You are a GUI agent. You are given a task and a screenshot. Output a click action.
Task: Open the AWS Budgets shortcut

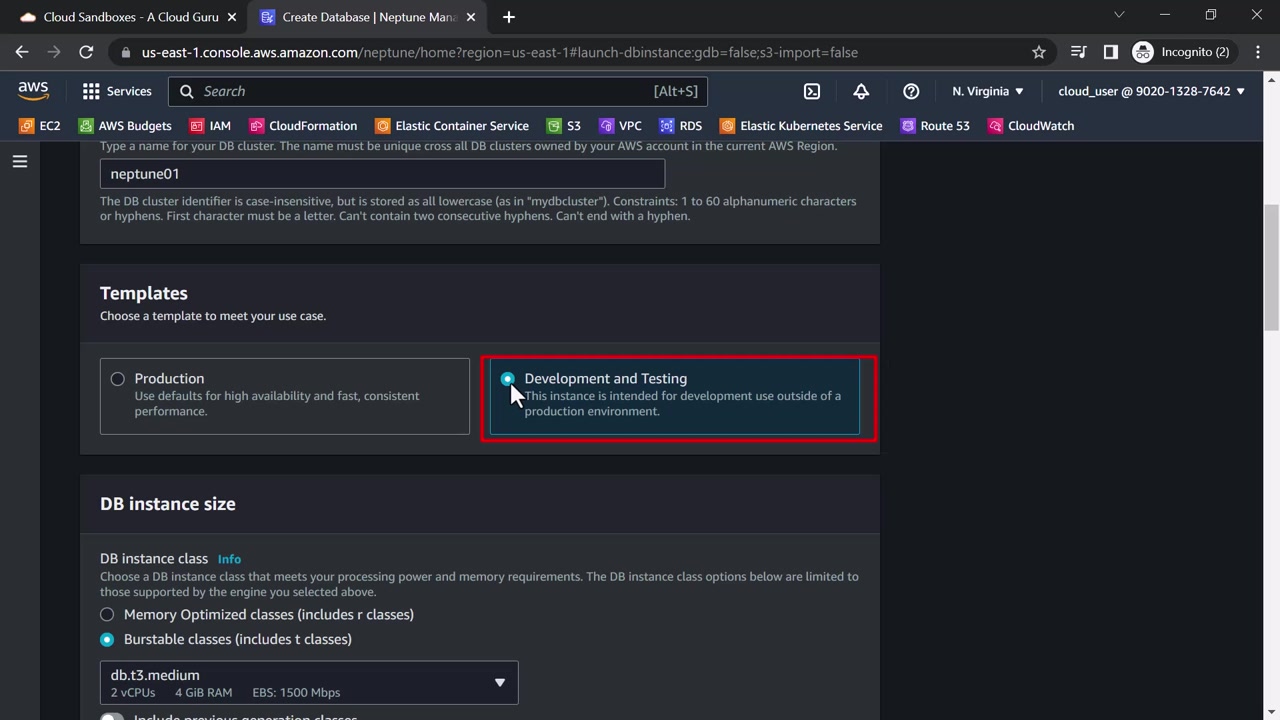coord(125,126)
